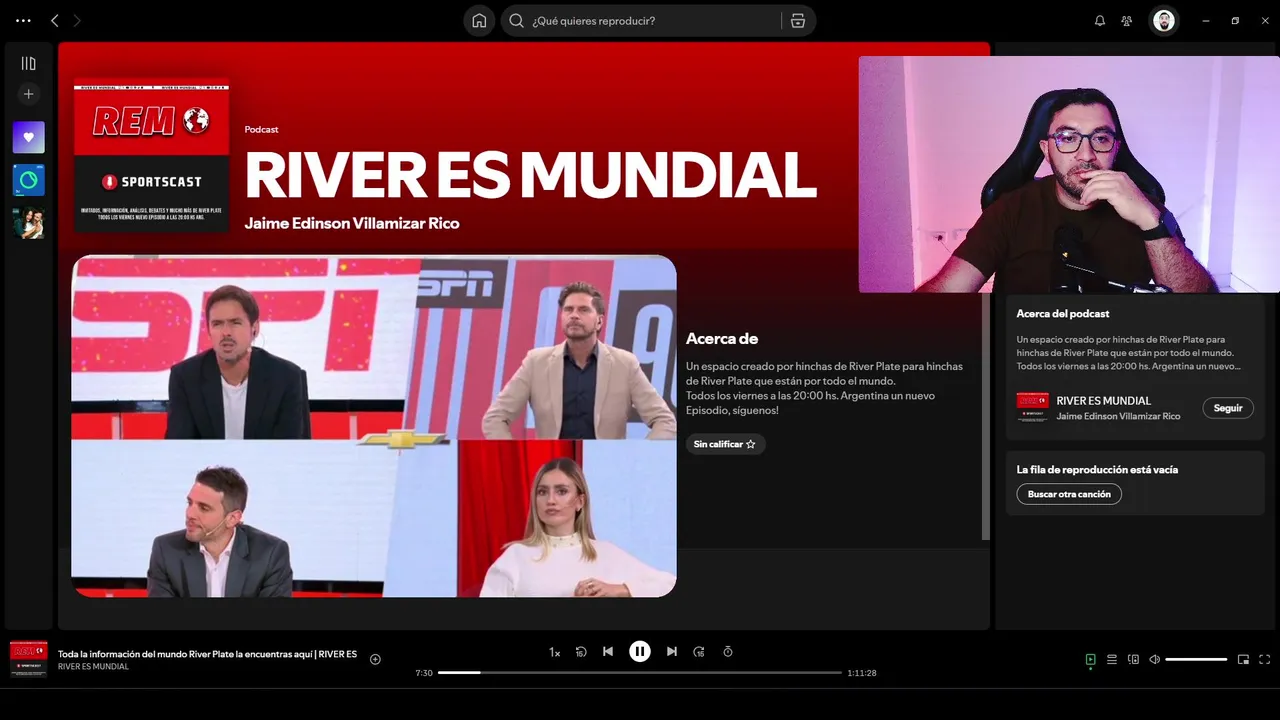This screenshot has width=1280, height=720.
Task: Open the miniplayer
Action: (1243, 660)
